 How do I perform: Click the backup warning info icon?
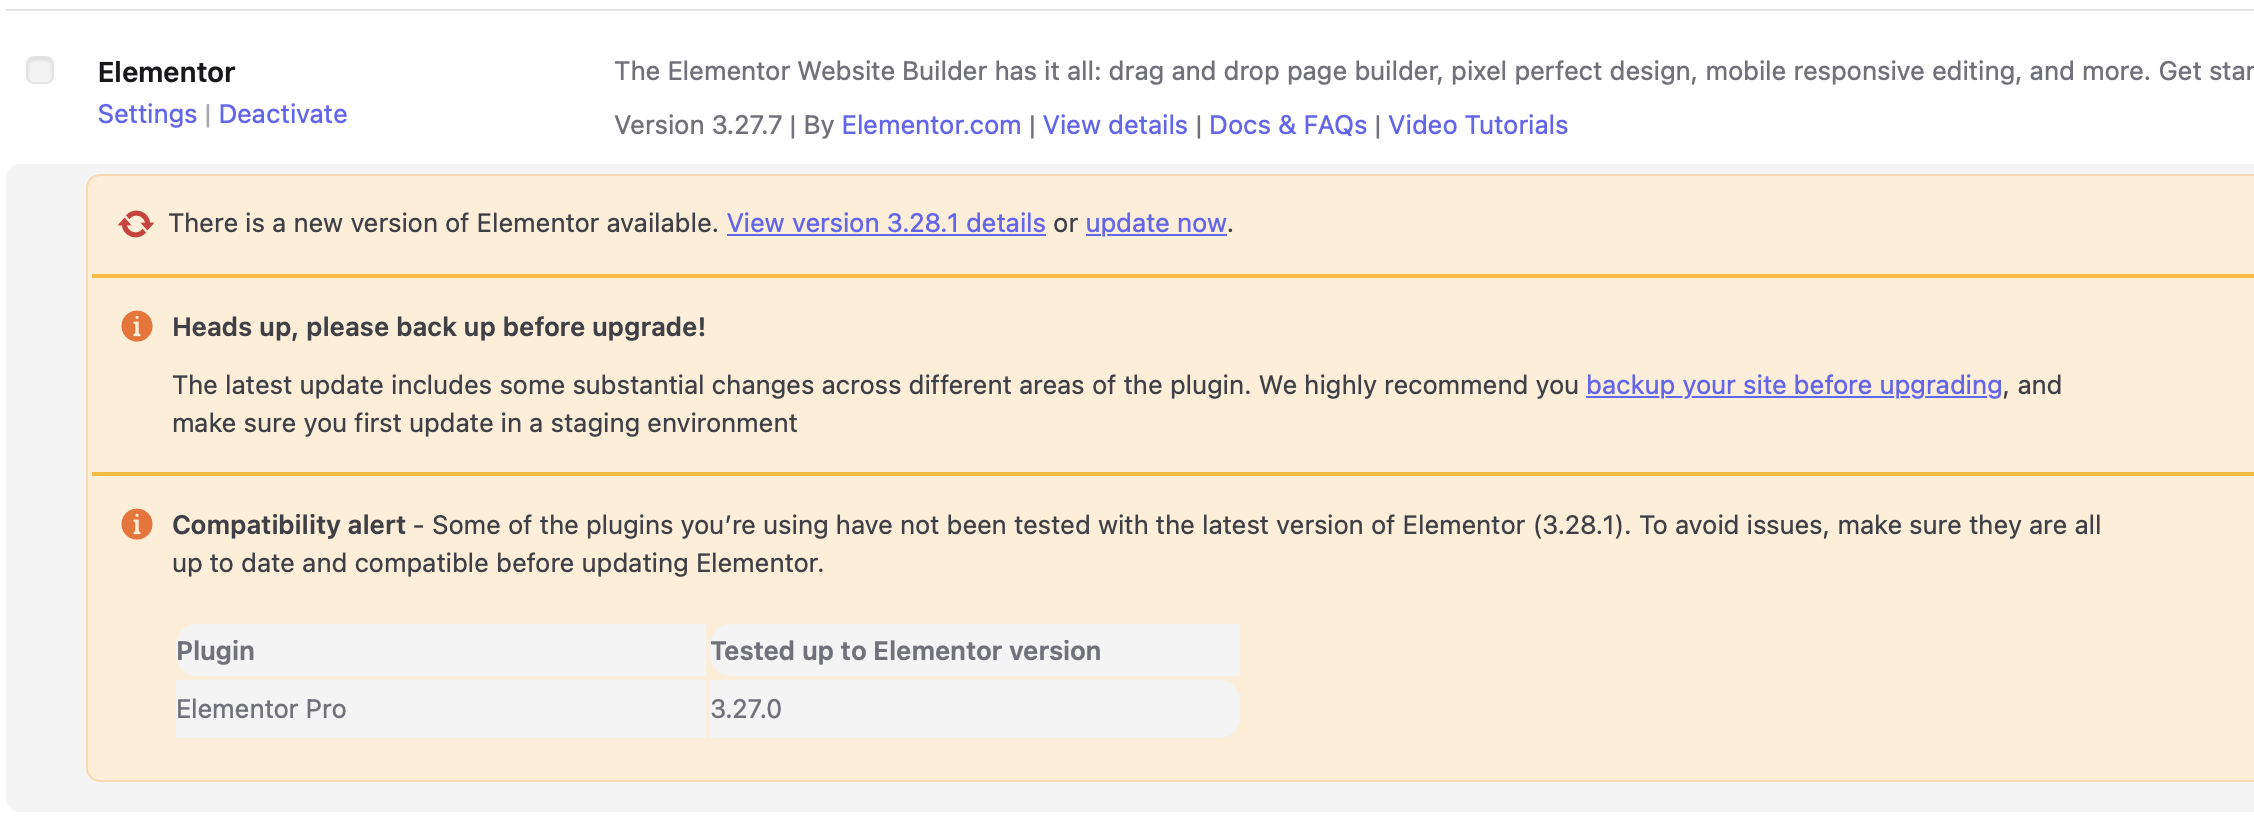pyautogui.click(x=137, y=326)
